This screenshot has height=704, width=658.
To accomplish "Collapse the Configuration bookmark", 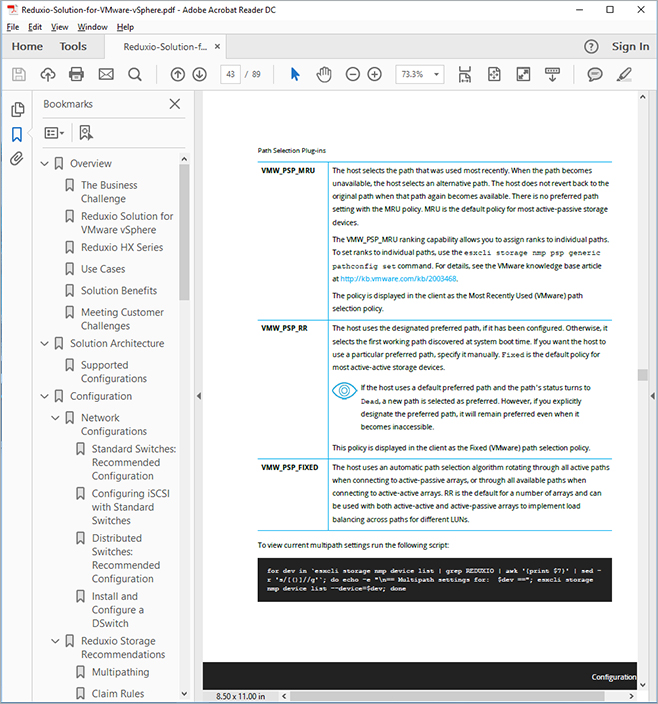I will (x=44, y=396).
